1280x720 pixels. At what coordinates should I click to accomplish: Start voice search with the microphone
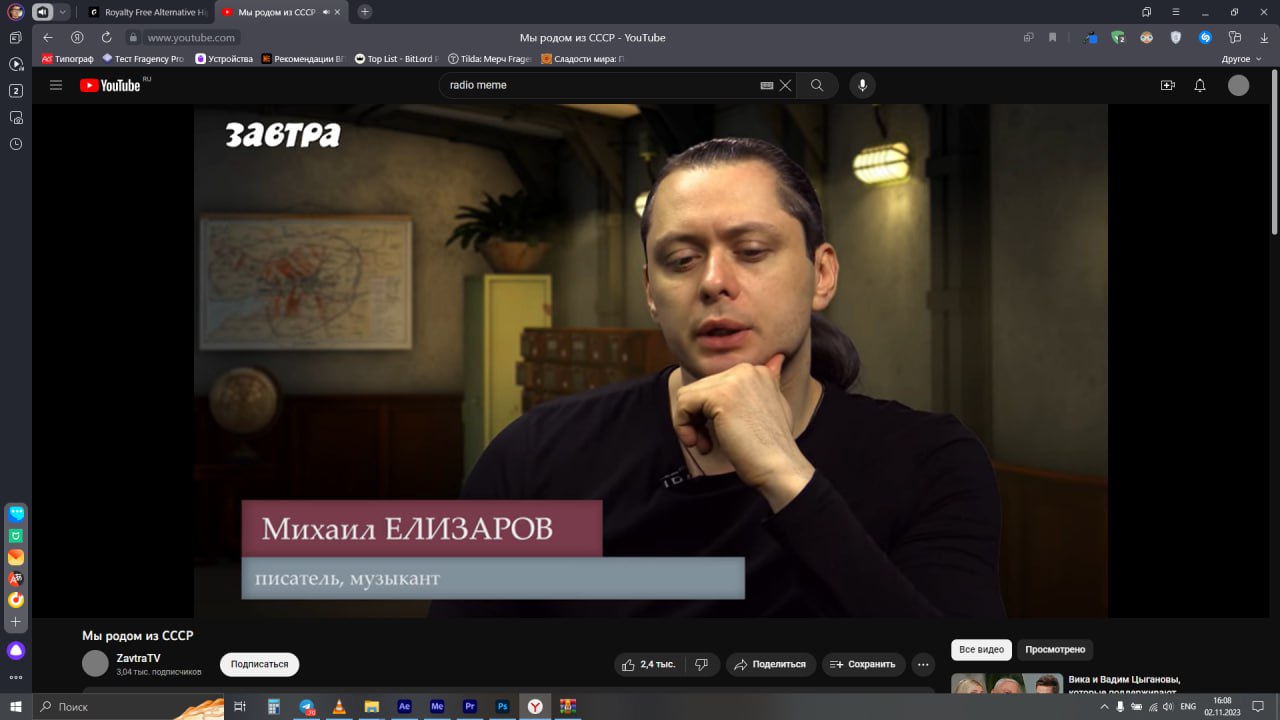tap(863, 85)
